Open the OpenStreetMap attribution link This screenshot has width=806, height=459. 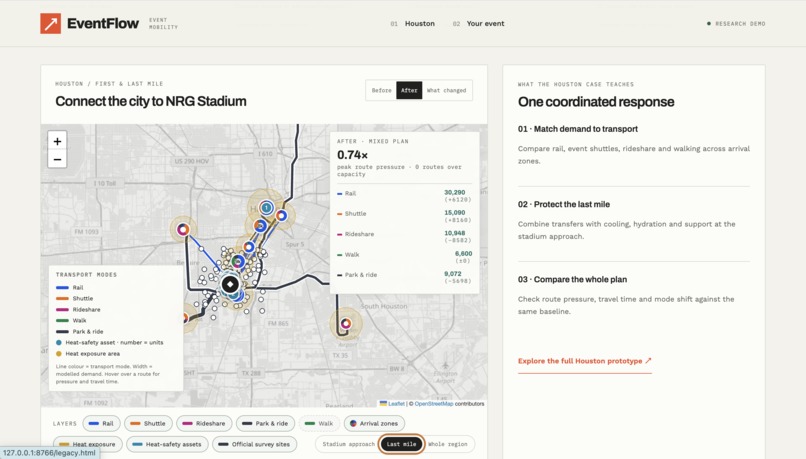point(434,404)
